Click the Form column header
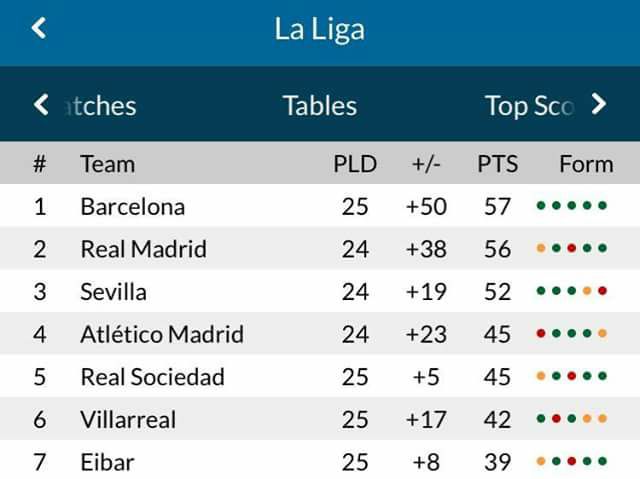Image resolution: width=640 pixels, height=479 pixels. click(x=586, y=164)
